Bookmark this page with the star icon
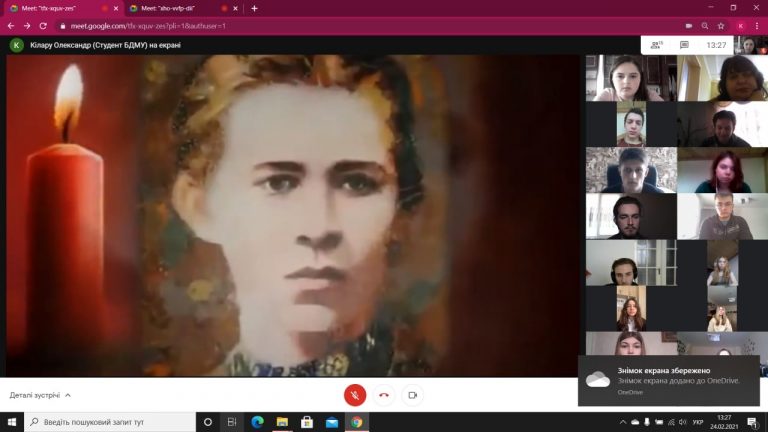The image size is (768, 432). (721, 26)
